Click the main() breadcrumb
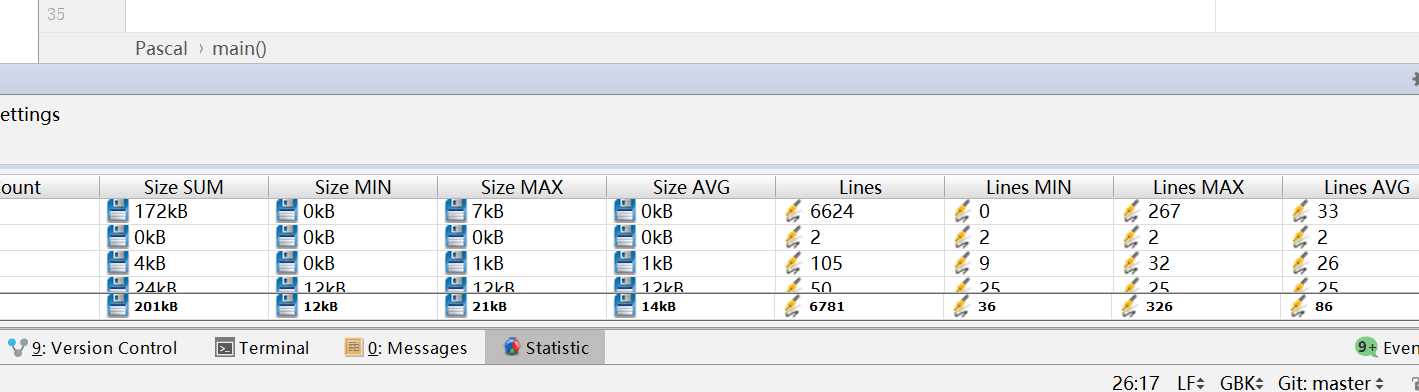This screenshot has width=1419, height=392. click(239, 48)
